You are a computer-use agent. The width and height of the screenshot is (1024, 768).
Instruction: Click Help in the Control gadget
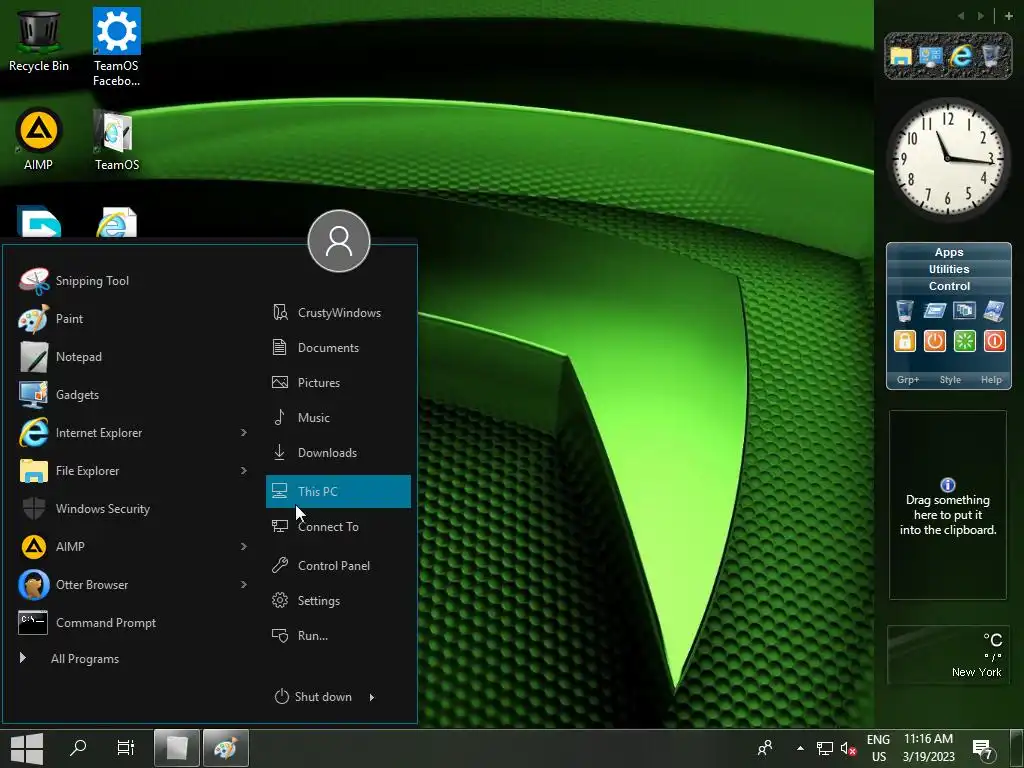click(x=991, y=379)
